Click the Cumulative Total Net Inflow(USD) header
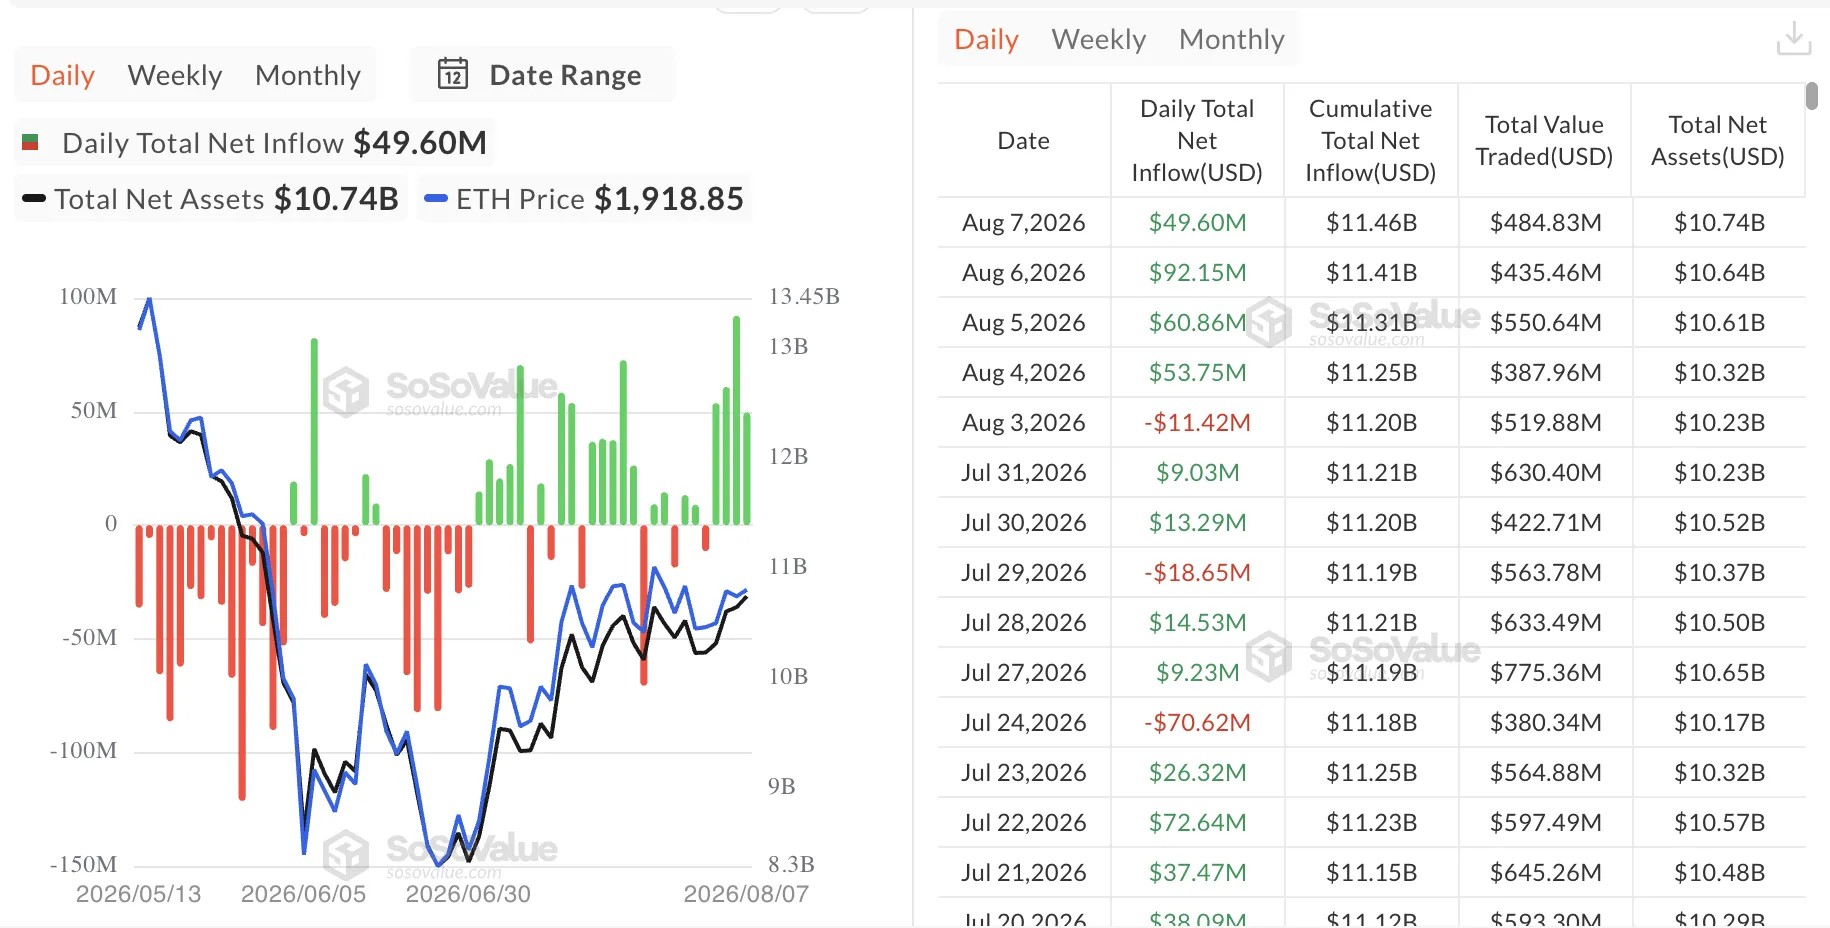 coord(1371,140)
